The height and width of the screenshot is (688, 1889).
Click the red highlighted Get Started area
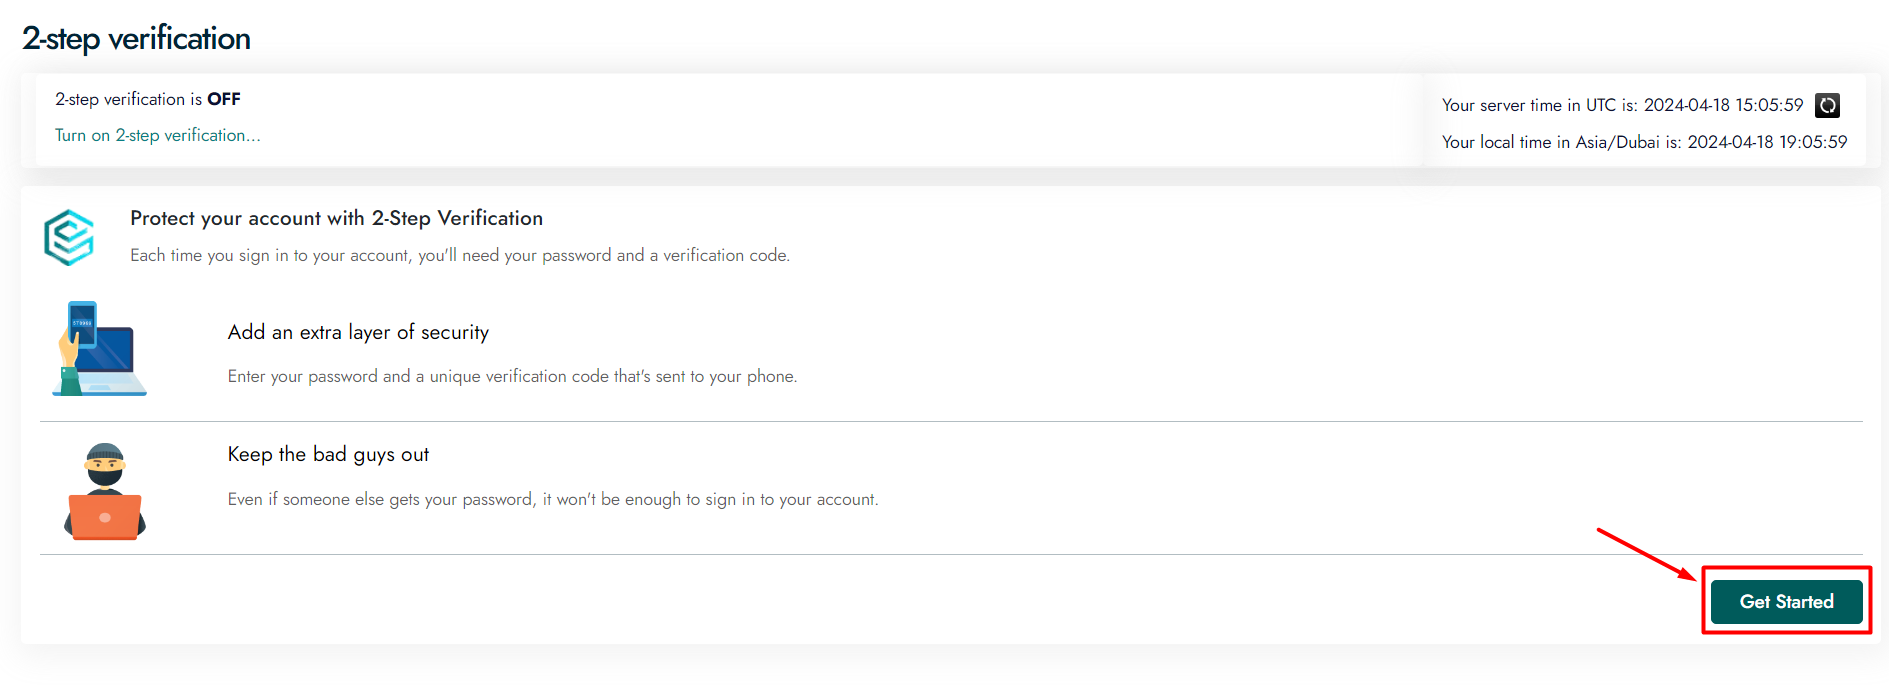pyautogui.click(x=1786, y=601)
